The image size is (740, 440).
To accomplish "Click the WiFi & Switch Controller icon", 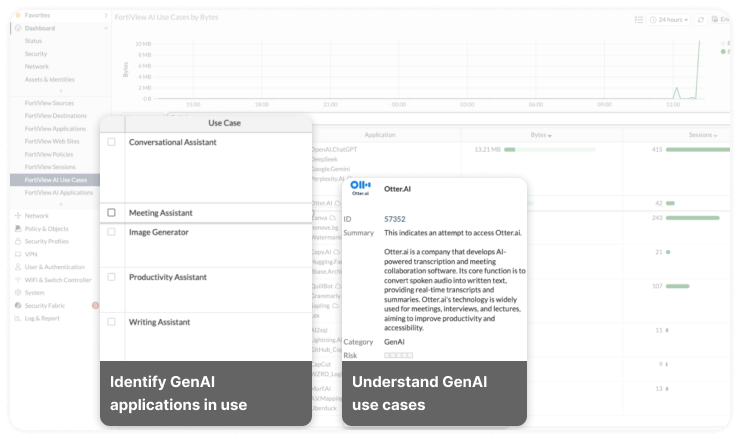I will (x=18, y=280).
